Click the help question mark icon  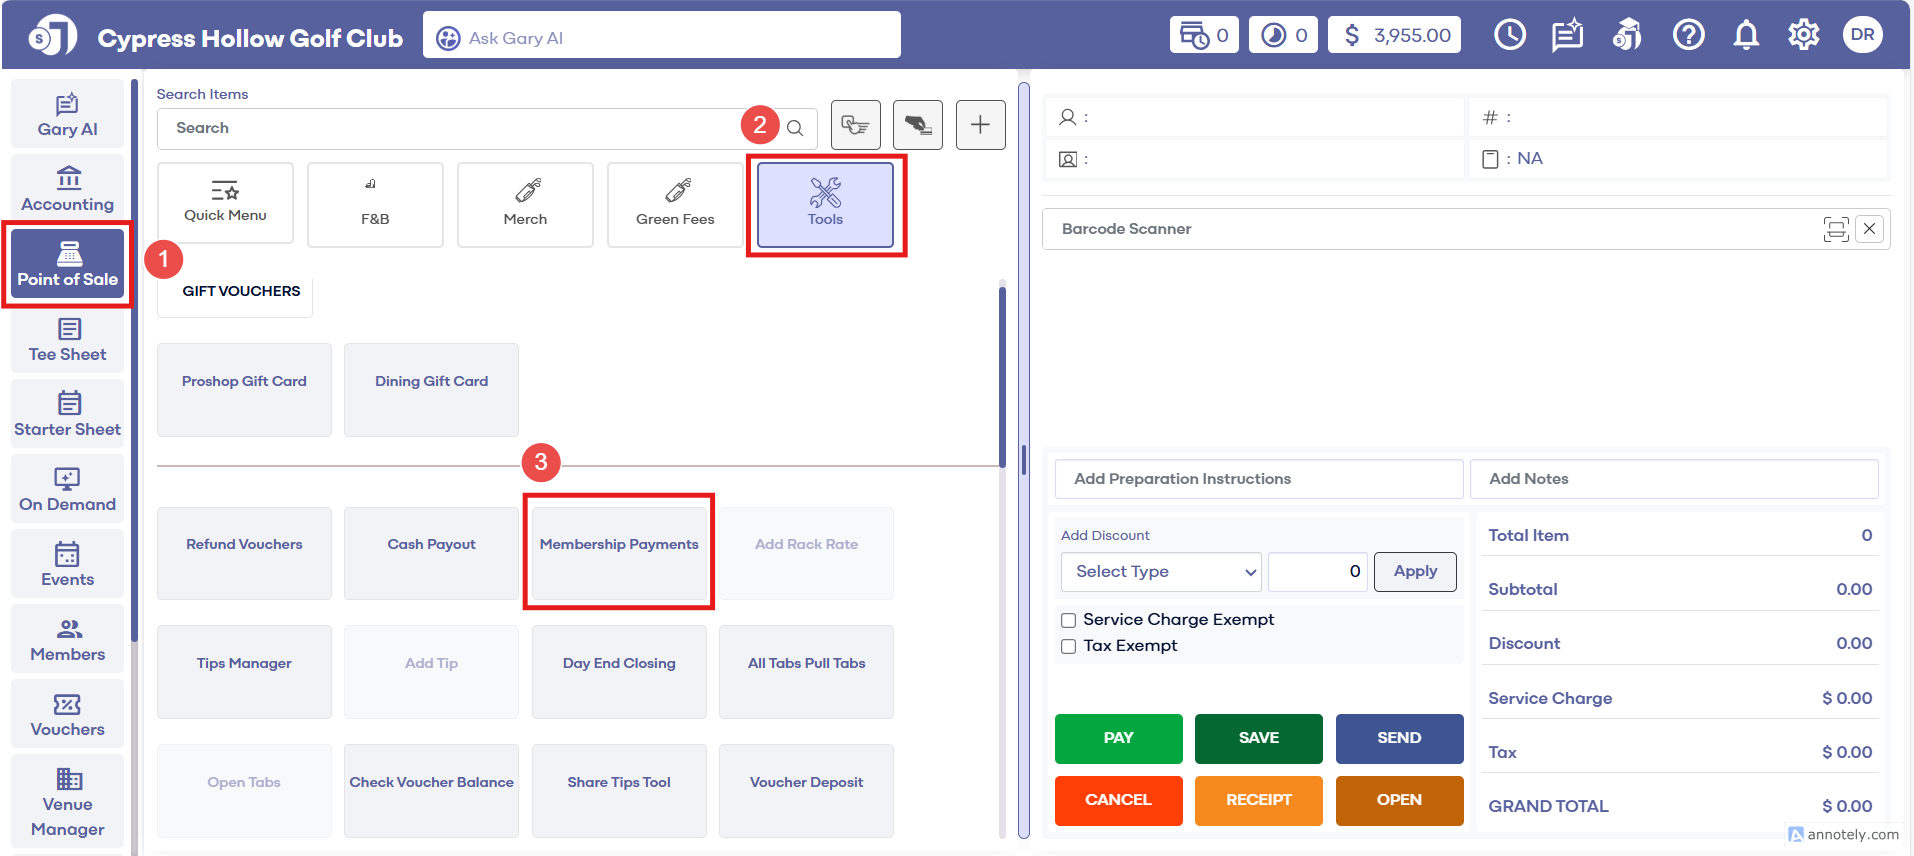(1688, 36)
